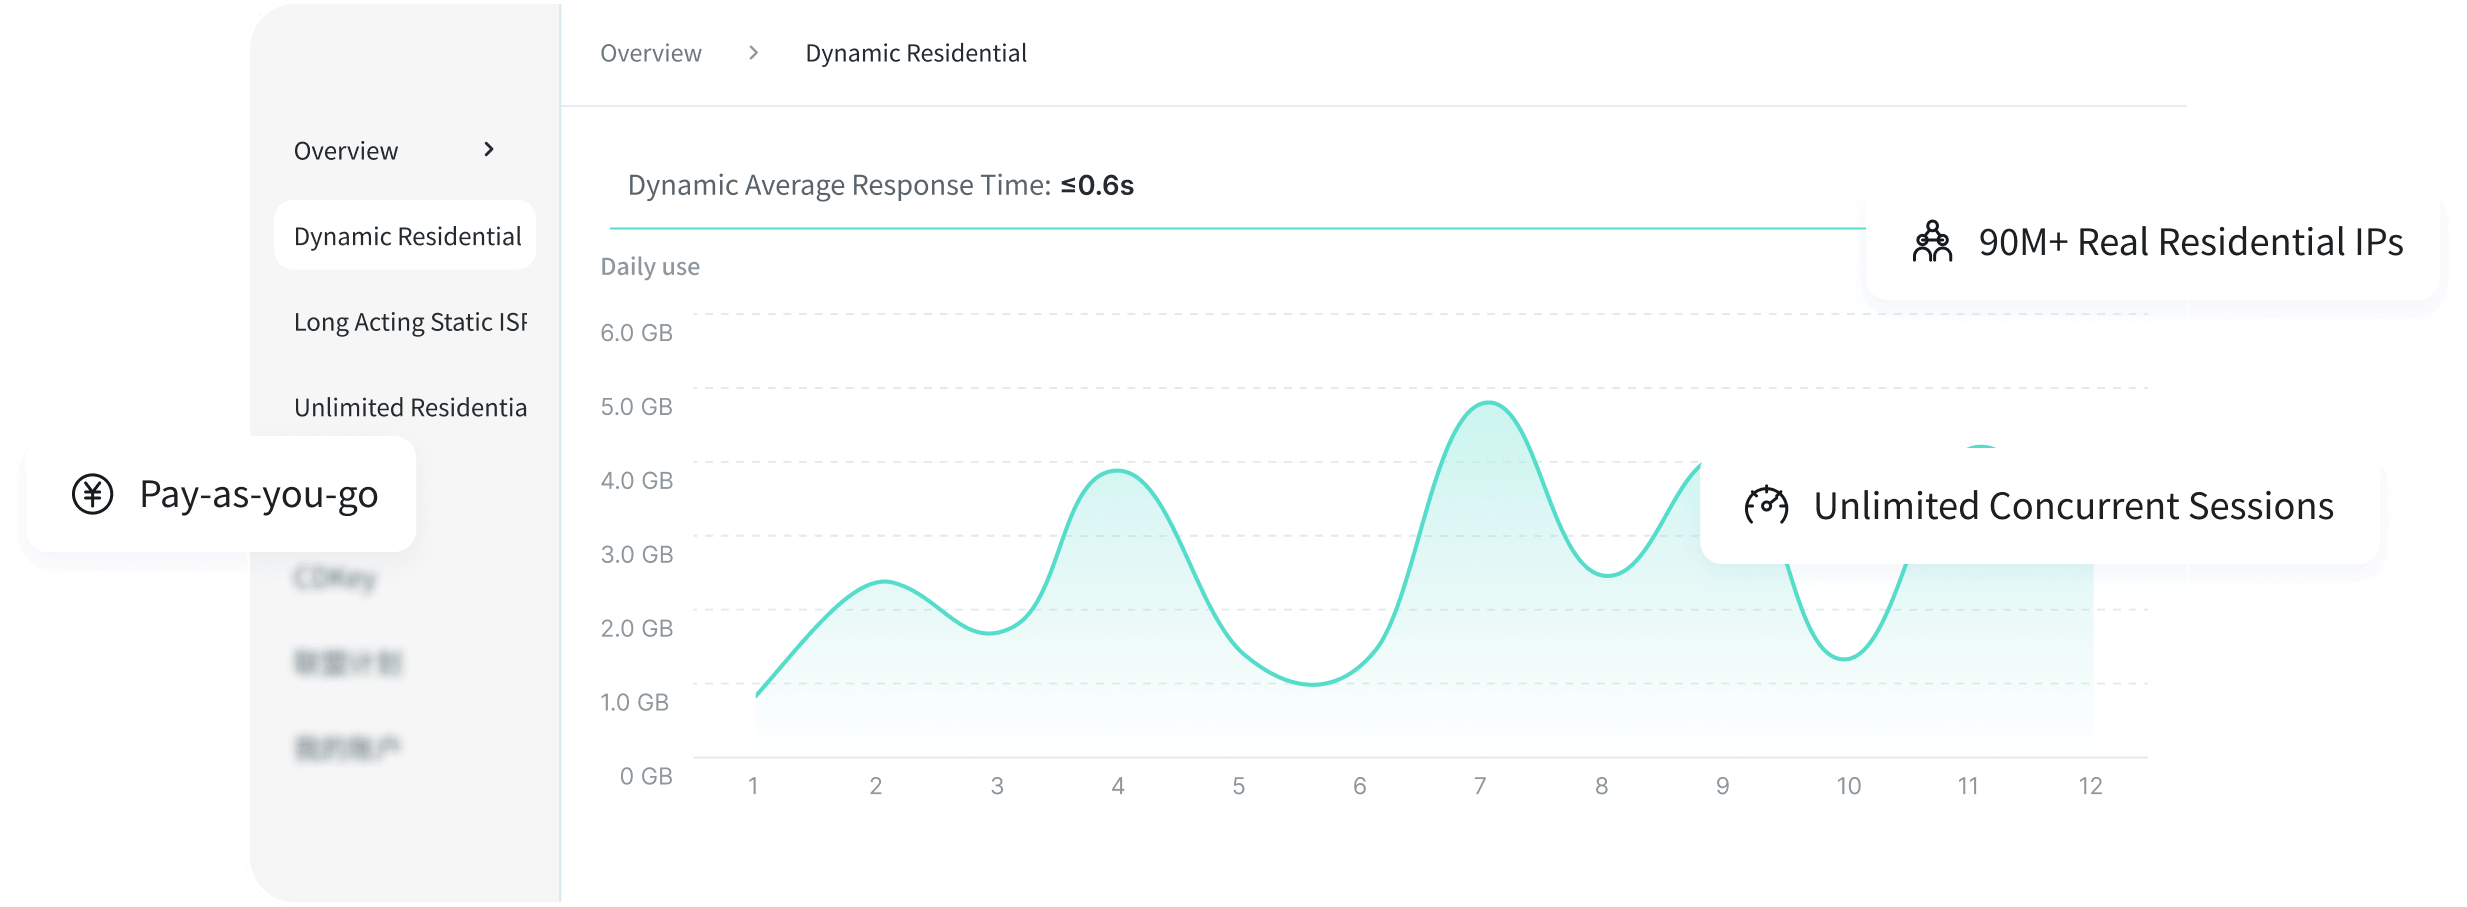Viewport: 2467px width, 907px height.
Task: Open Long Acting Static ISP sidebar item
Action: [x=410, y=322]
